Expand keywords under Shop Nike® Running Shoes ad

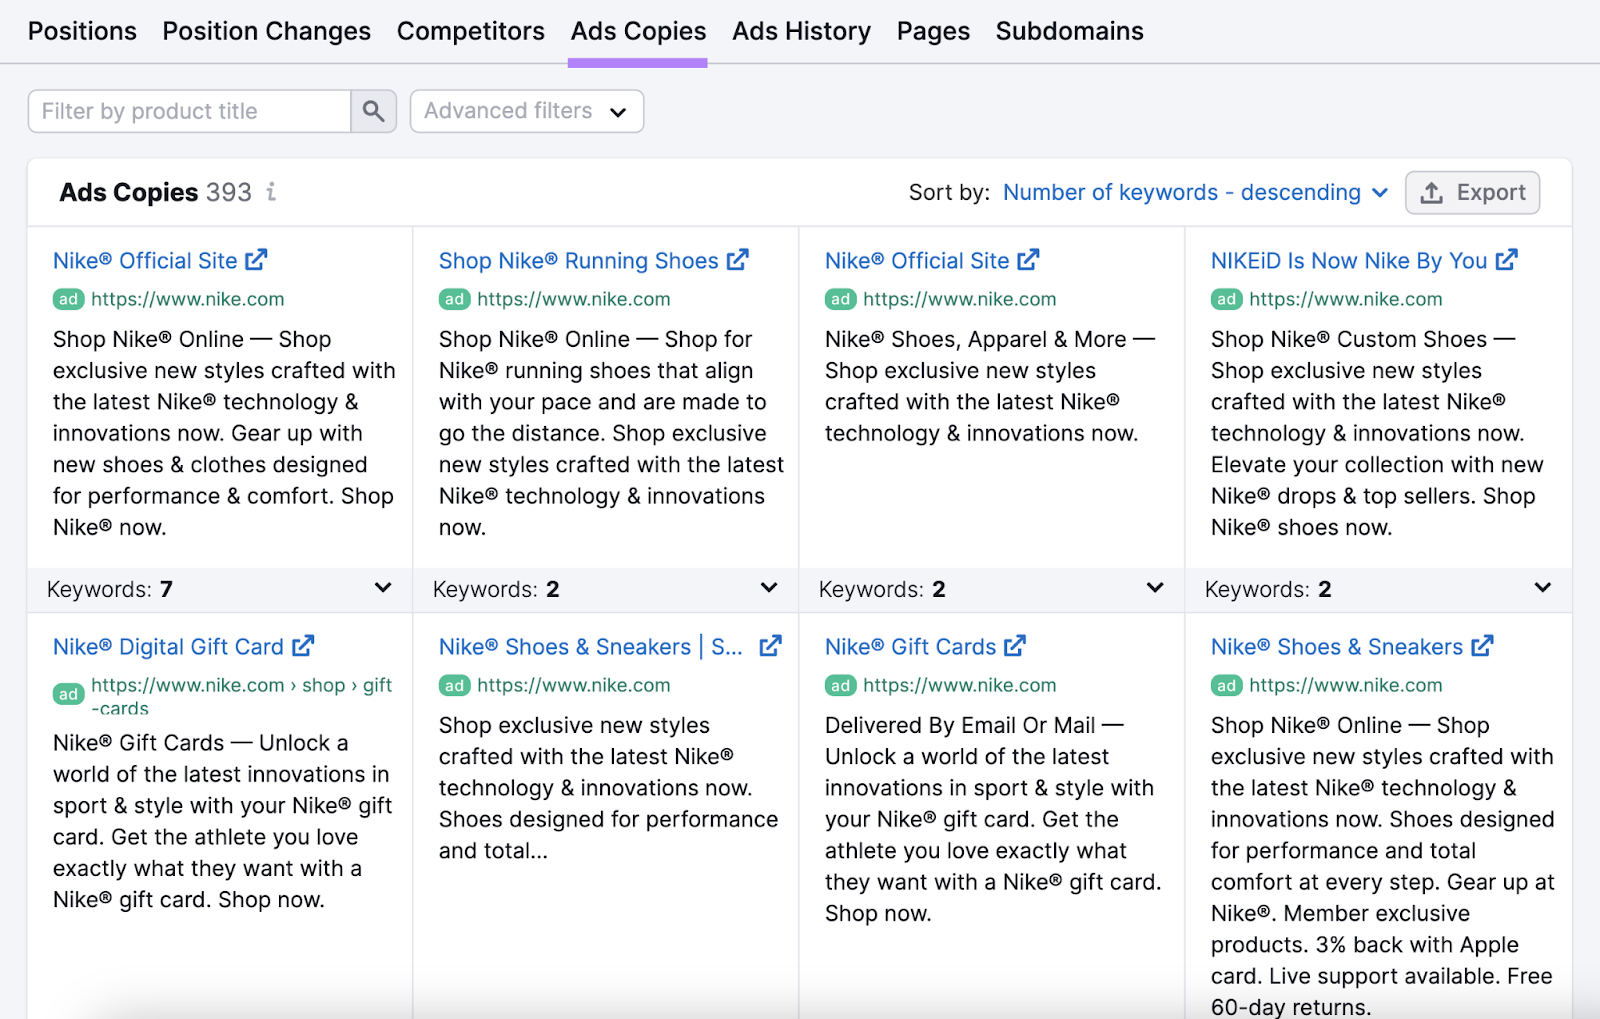click(x=769, y=588)
